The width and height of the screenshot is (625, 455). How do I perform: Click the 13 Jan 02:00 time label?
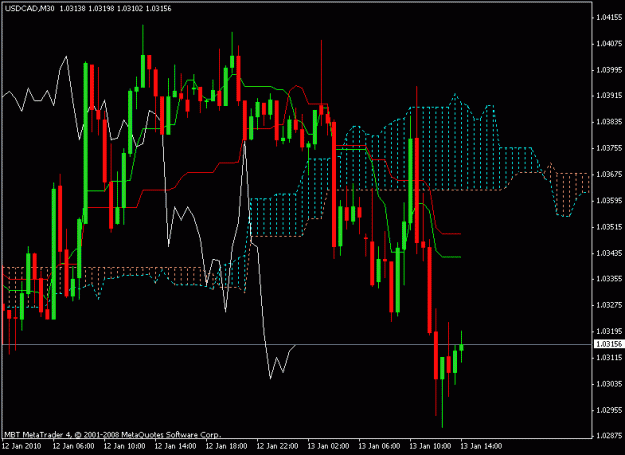click(328, 446)
